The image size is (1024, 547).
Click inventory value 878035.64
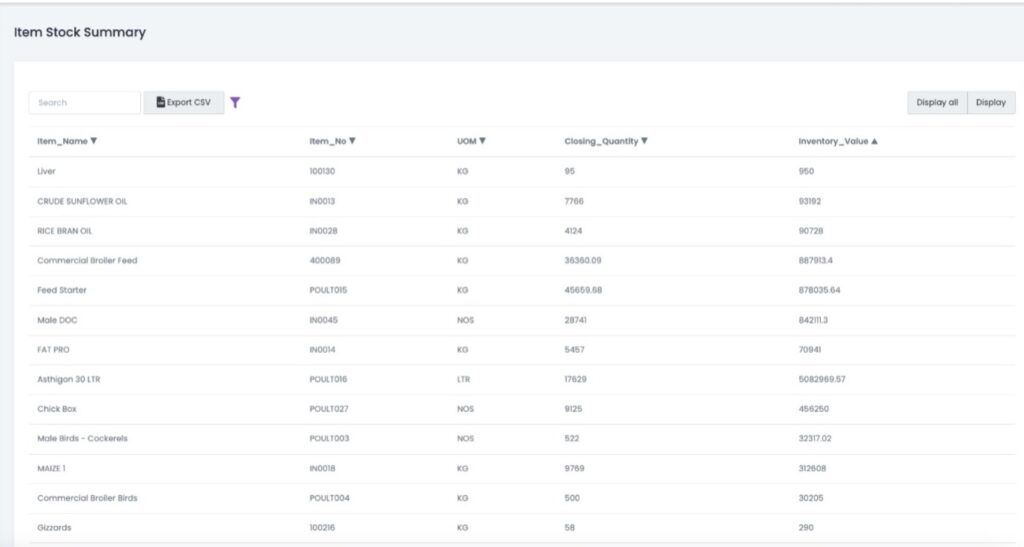pos(820,290)
